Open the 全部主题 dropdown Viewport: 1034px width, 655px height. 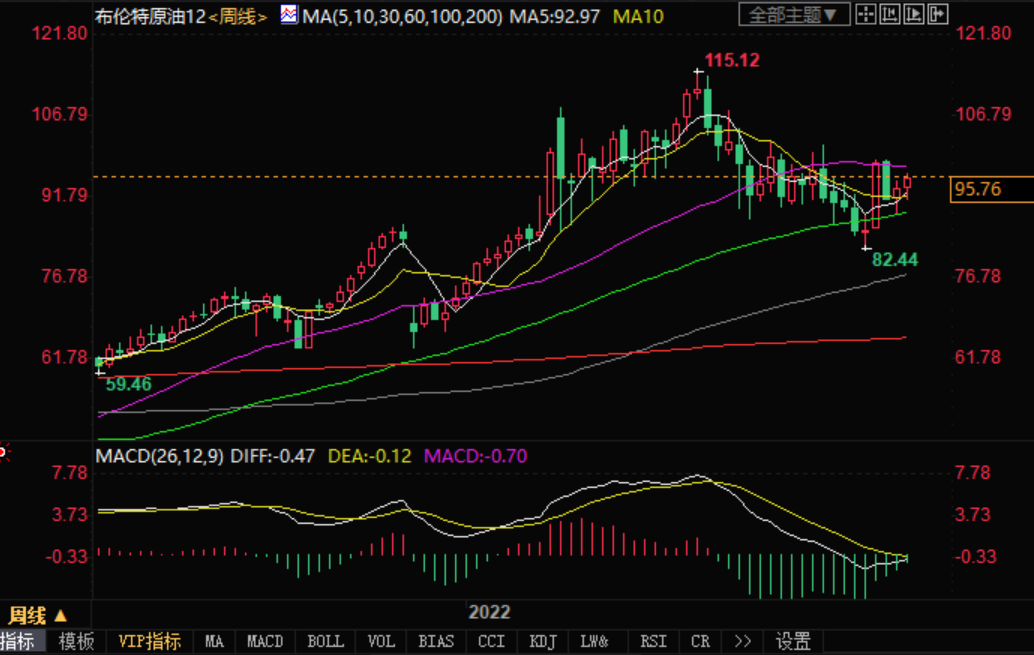pyautogui.click(x=794, y=15)
